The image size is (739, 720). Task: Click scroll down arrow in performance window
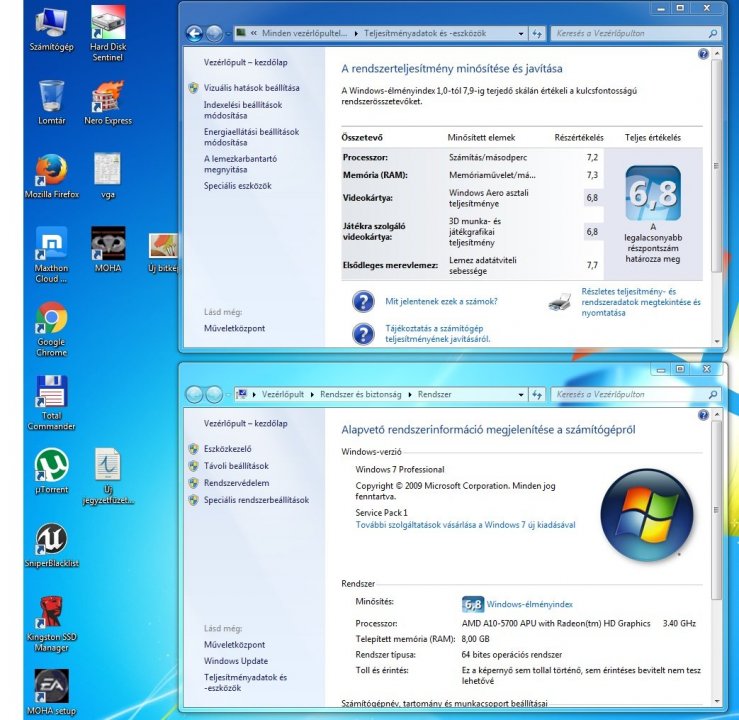pos(717,341)
